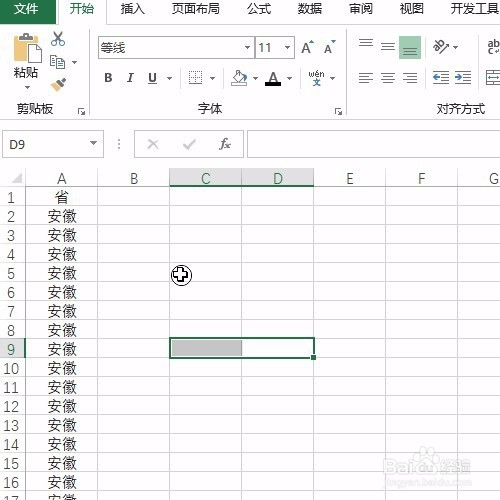Switch to the 数据 Data tab
The image size is (500, 500).
click(x=310, y=9)
